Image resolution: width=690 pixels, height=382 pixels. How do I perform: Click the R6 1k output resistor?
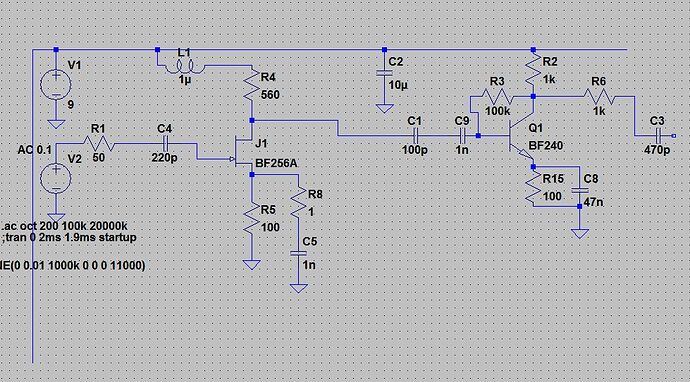(x=599, y=96)
